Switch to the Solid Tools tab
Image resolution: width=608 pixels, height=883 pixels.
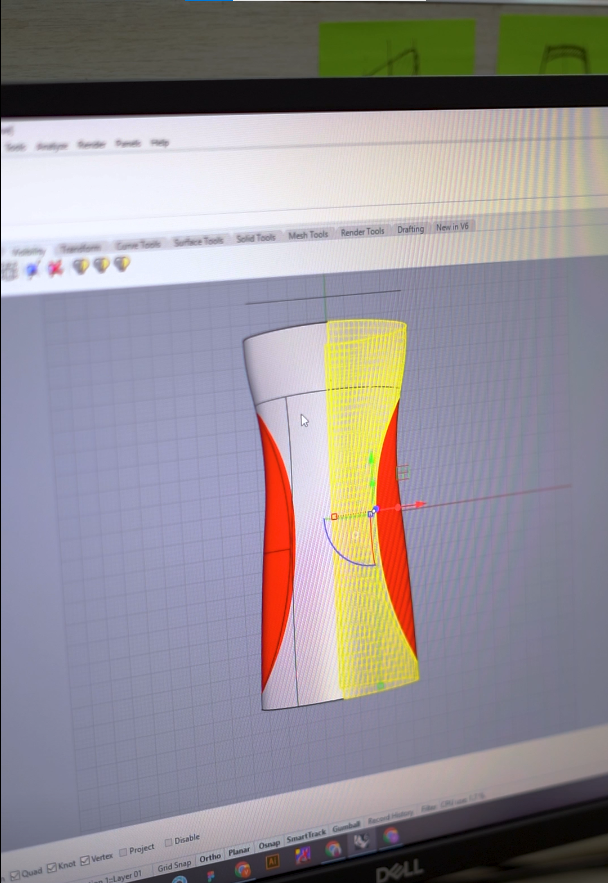tap(256, 238)
